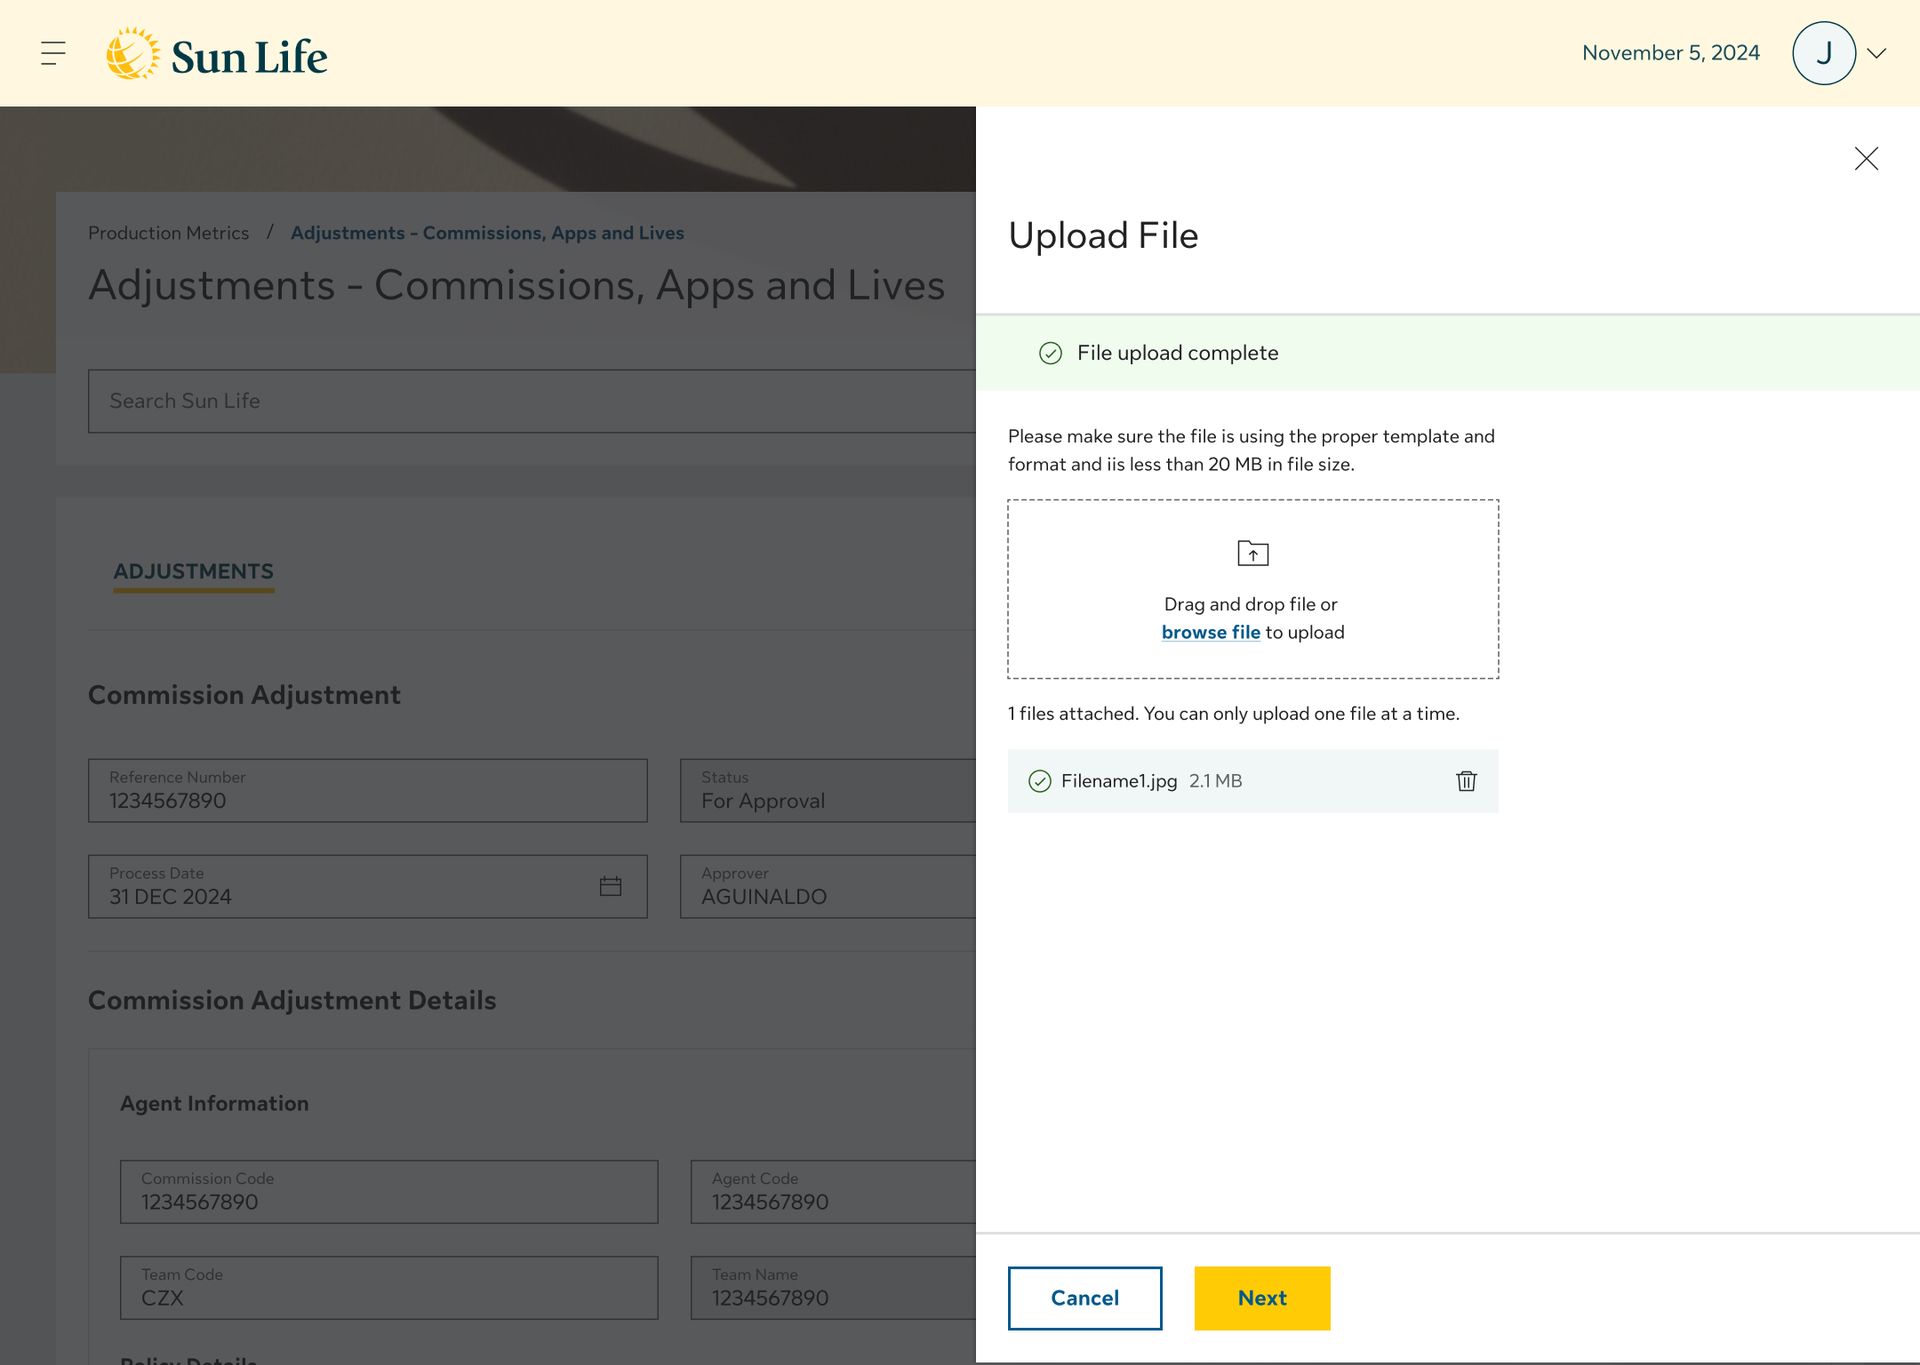Open the Process Date calendar icon

coord(611,886)
